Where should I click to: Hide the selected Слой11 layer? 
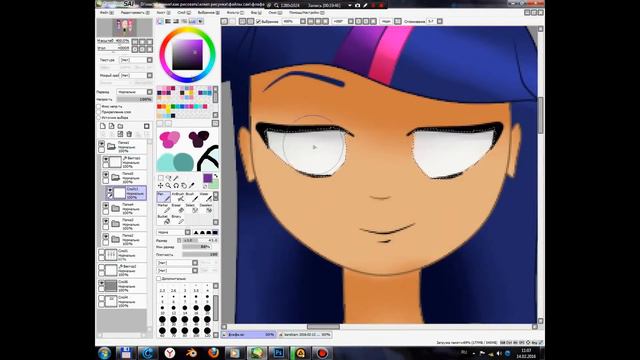[110, 190]
